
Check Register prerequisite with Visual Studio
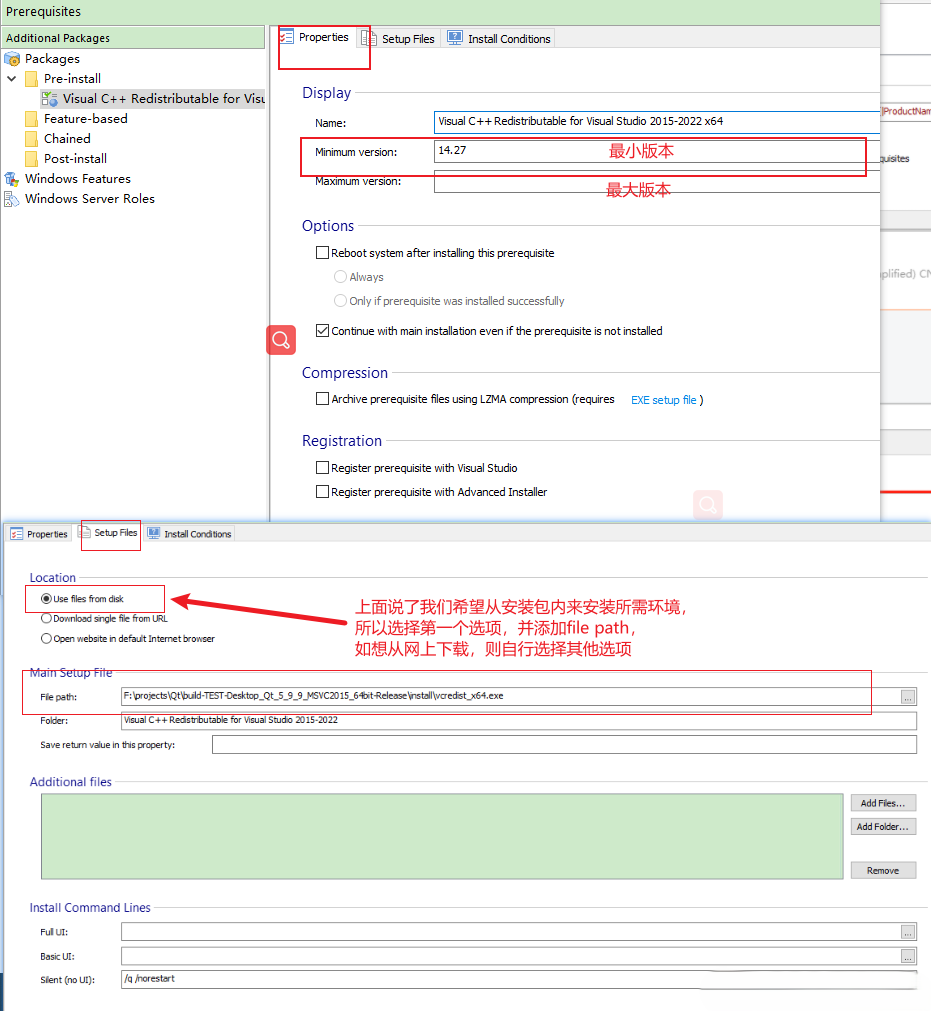322,467
